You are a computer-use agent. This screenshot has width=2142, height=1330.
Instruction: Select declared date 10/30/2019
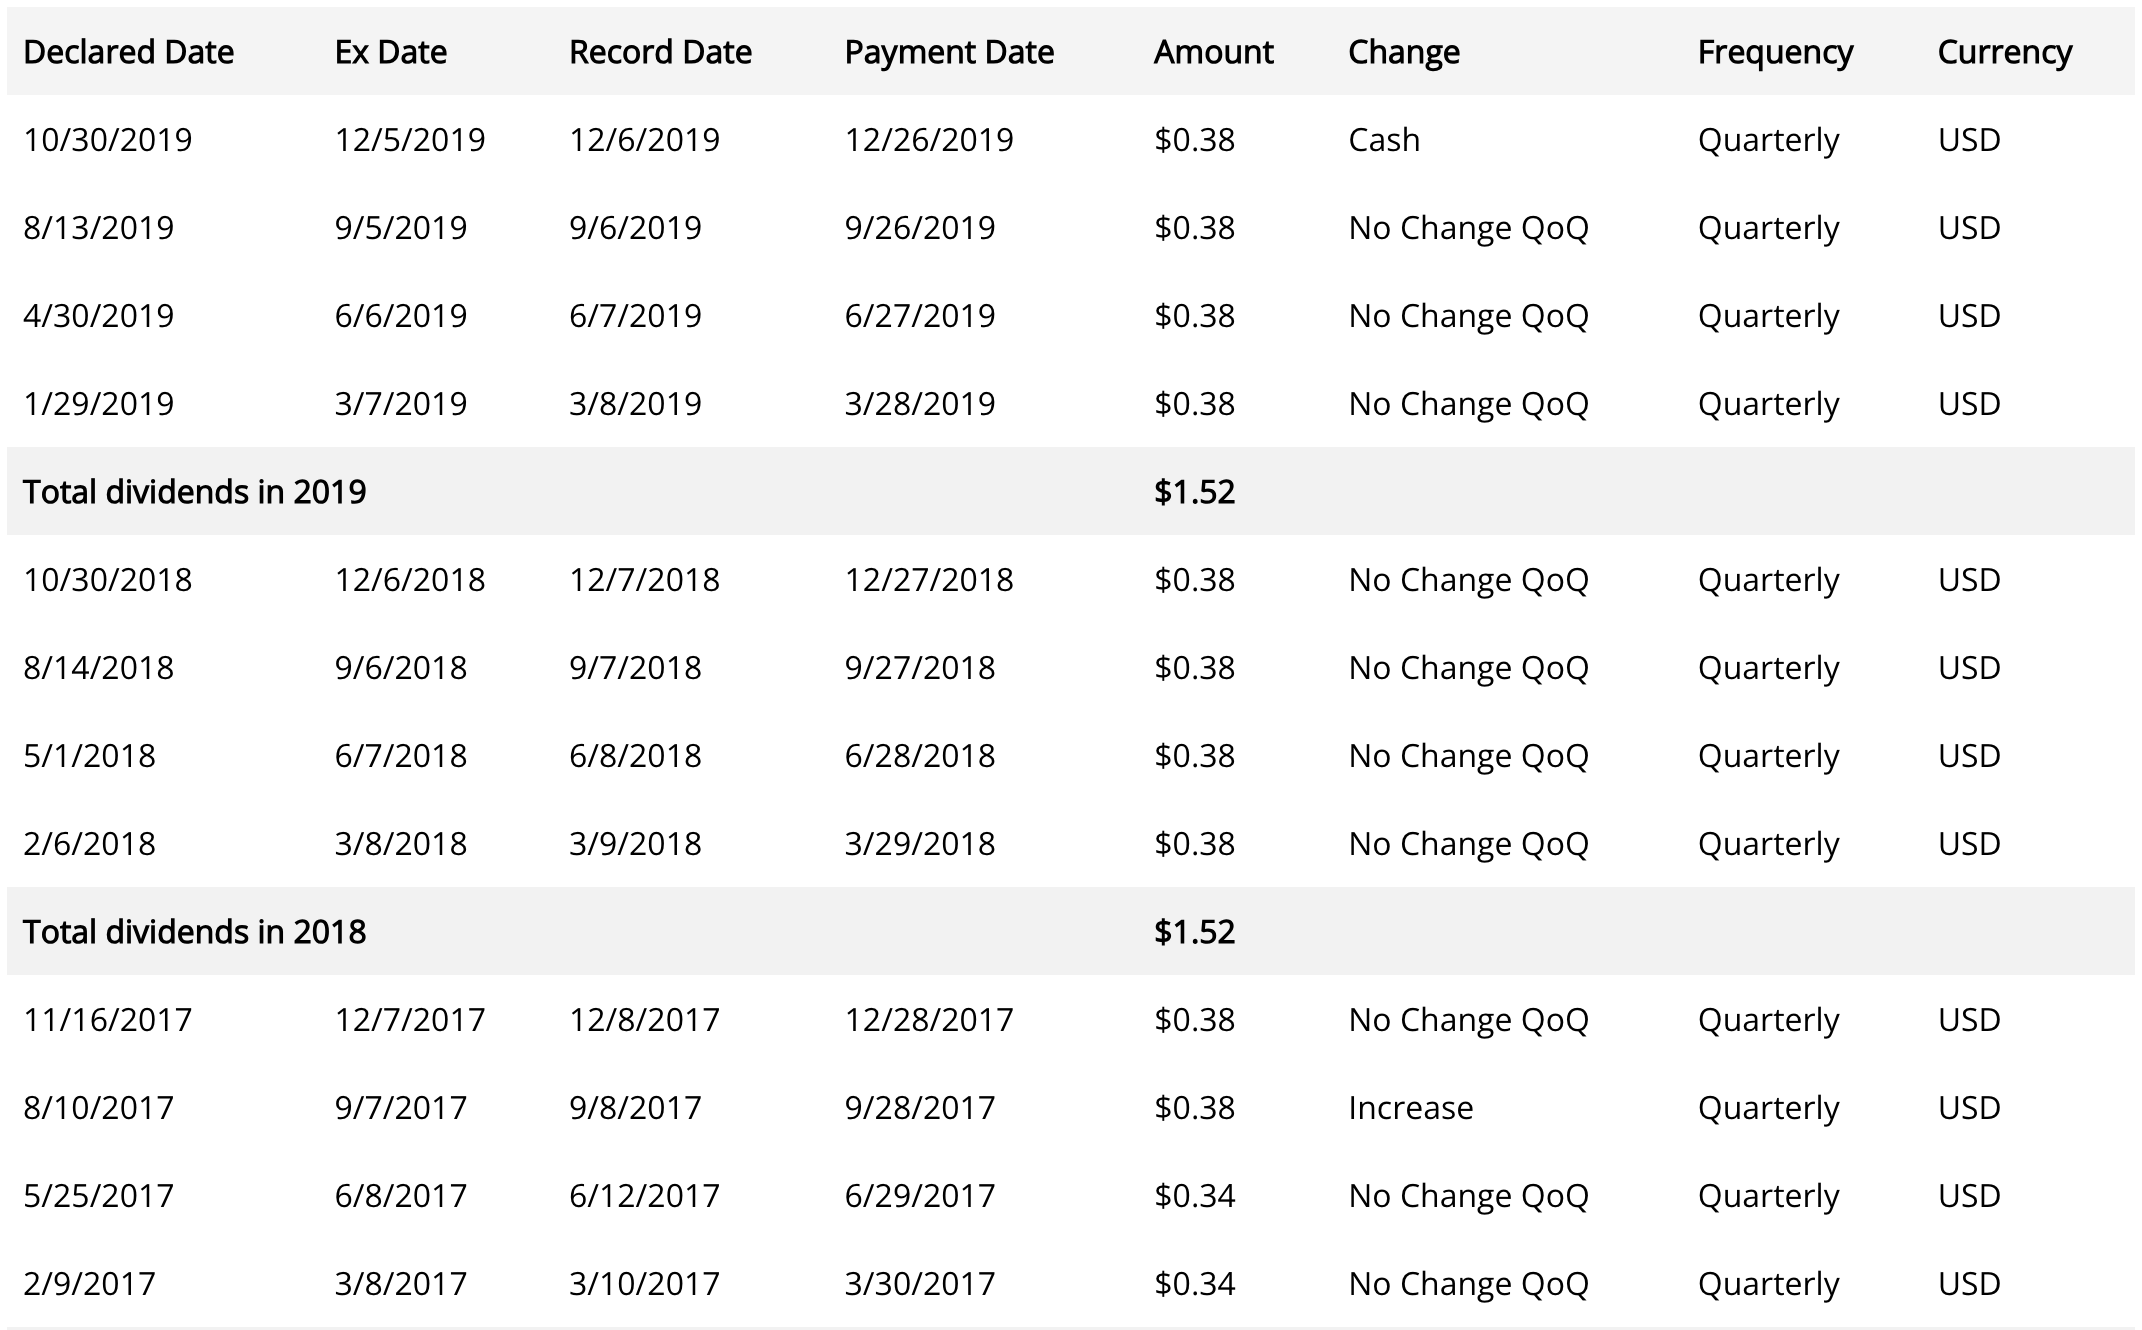[x=107, y=140]
